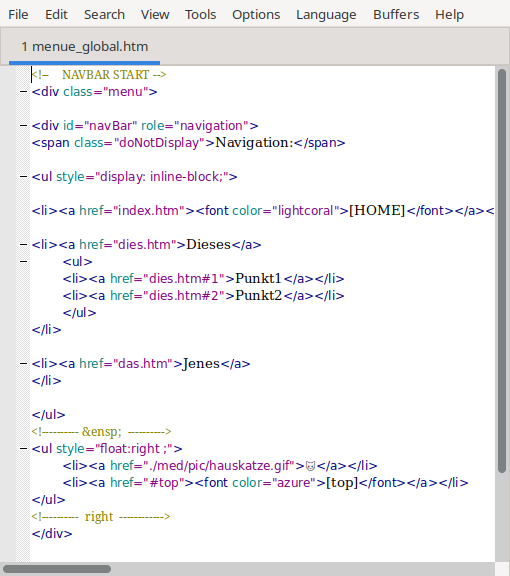Viewport: 510px width, 576px height.
Task: Collapse fold at the das.htm Jenes item
Action: coord(24,364)
